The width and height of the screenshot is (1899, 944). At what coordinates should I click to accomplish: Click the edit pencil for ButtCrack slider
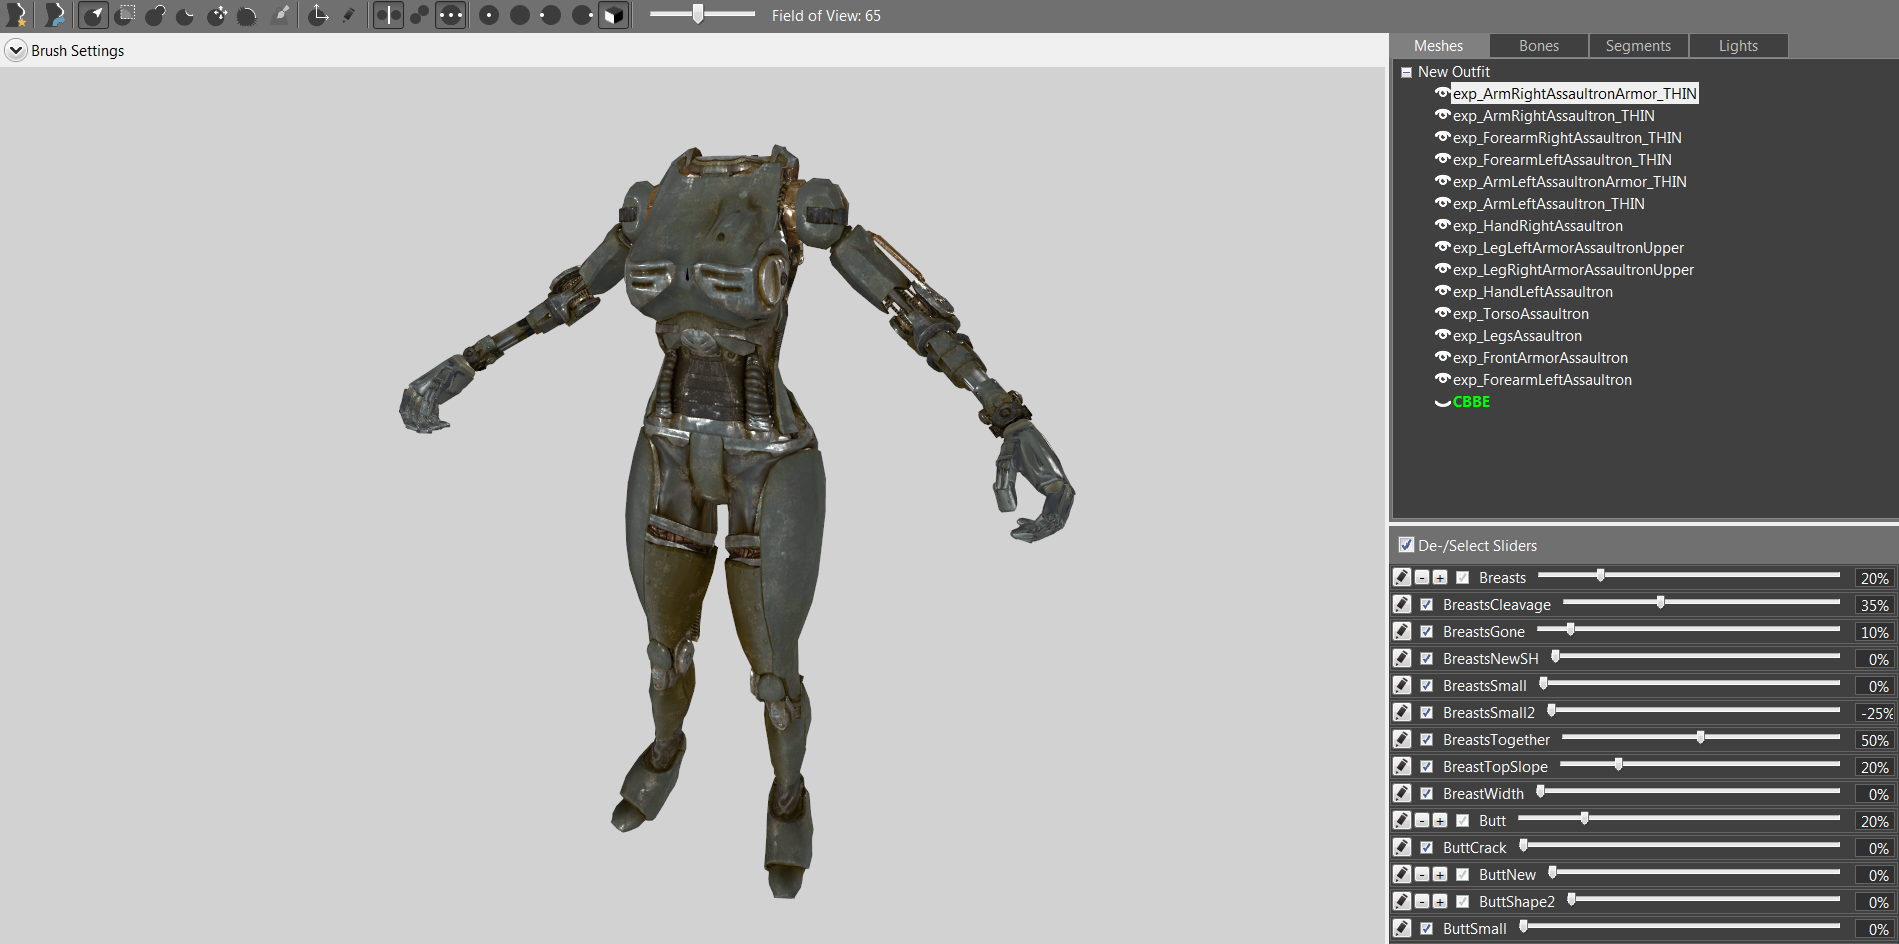1402,847
